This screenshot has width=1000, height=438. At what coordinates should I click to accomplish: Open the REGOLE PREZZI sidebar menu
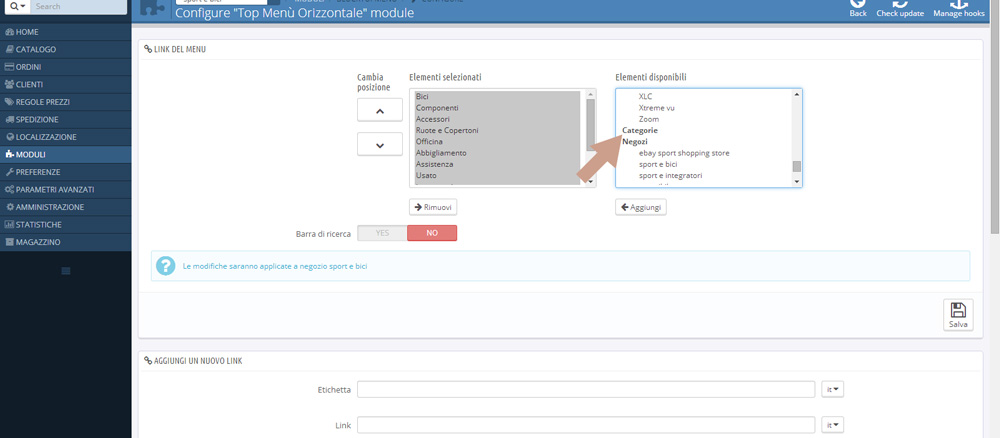click(x=66, y=101)
